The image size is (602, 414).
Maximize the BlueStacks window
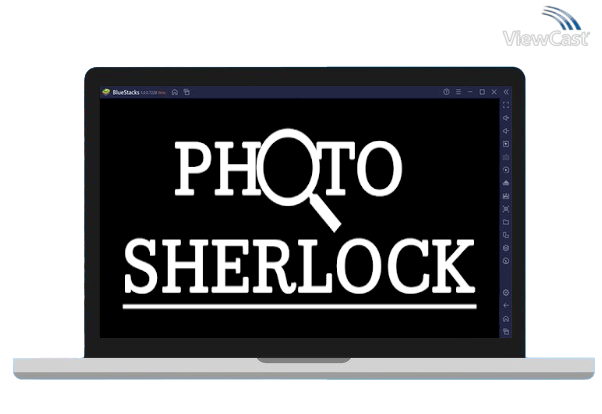(x=482, y=92)
